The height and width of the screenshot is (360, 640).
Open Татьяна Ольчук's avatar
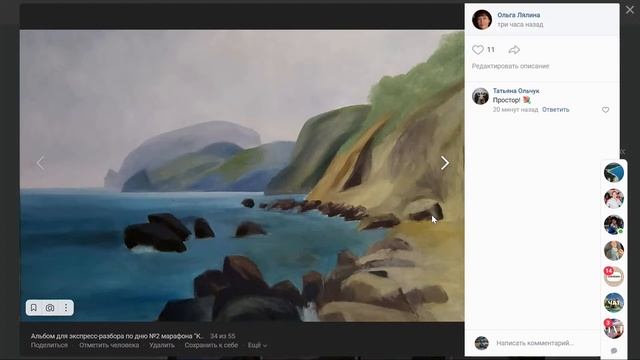pos(480,96)
